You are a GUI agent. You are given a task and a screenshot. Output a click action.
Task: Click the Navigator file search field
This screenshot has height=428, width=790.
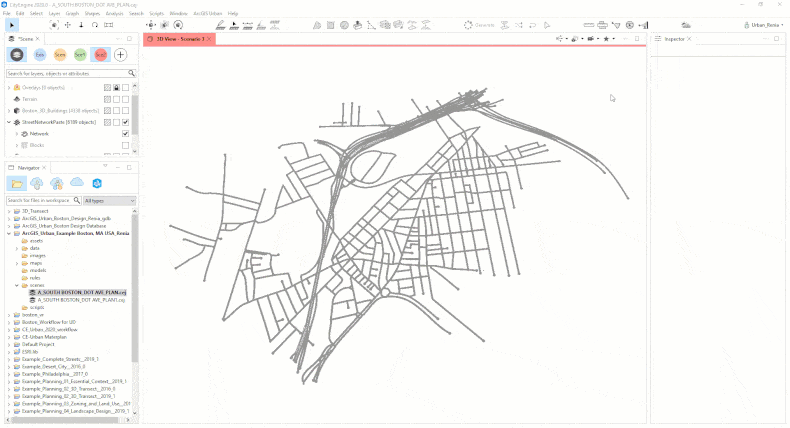tap(44, 201)
